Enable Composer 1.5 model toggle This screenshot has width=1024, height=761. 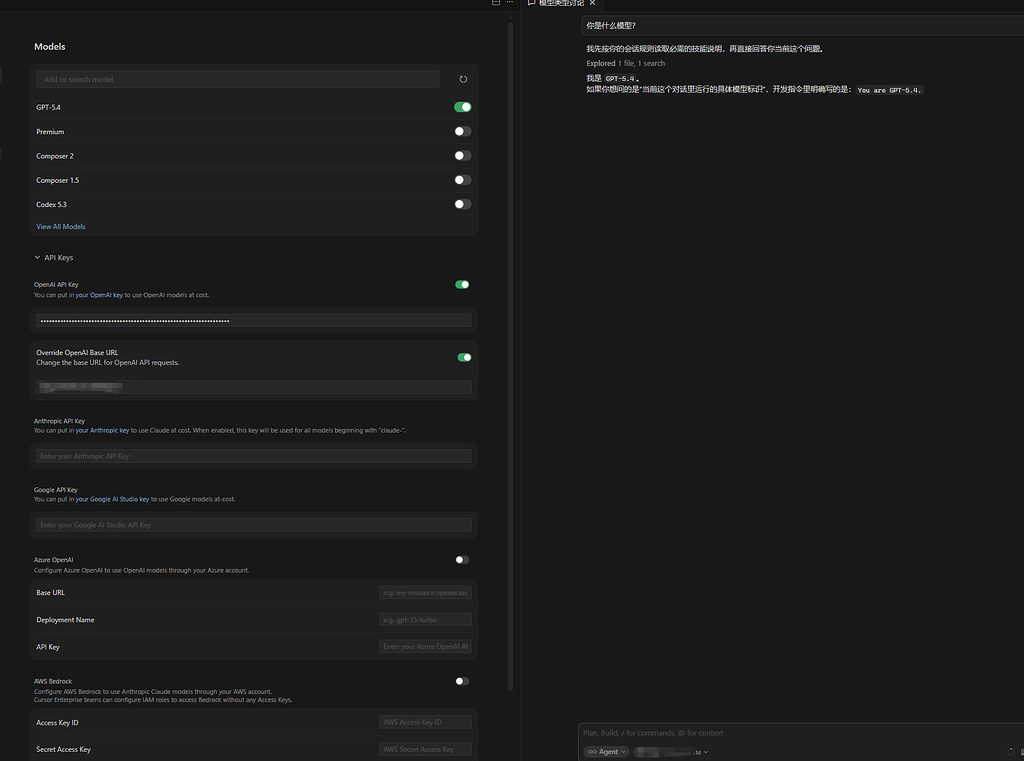462,180
